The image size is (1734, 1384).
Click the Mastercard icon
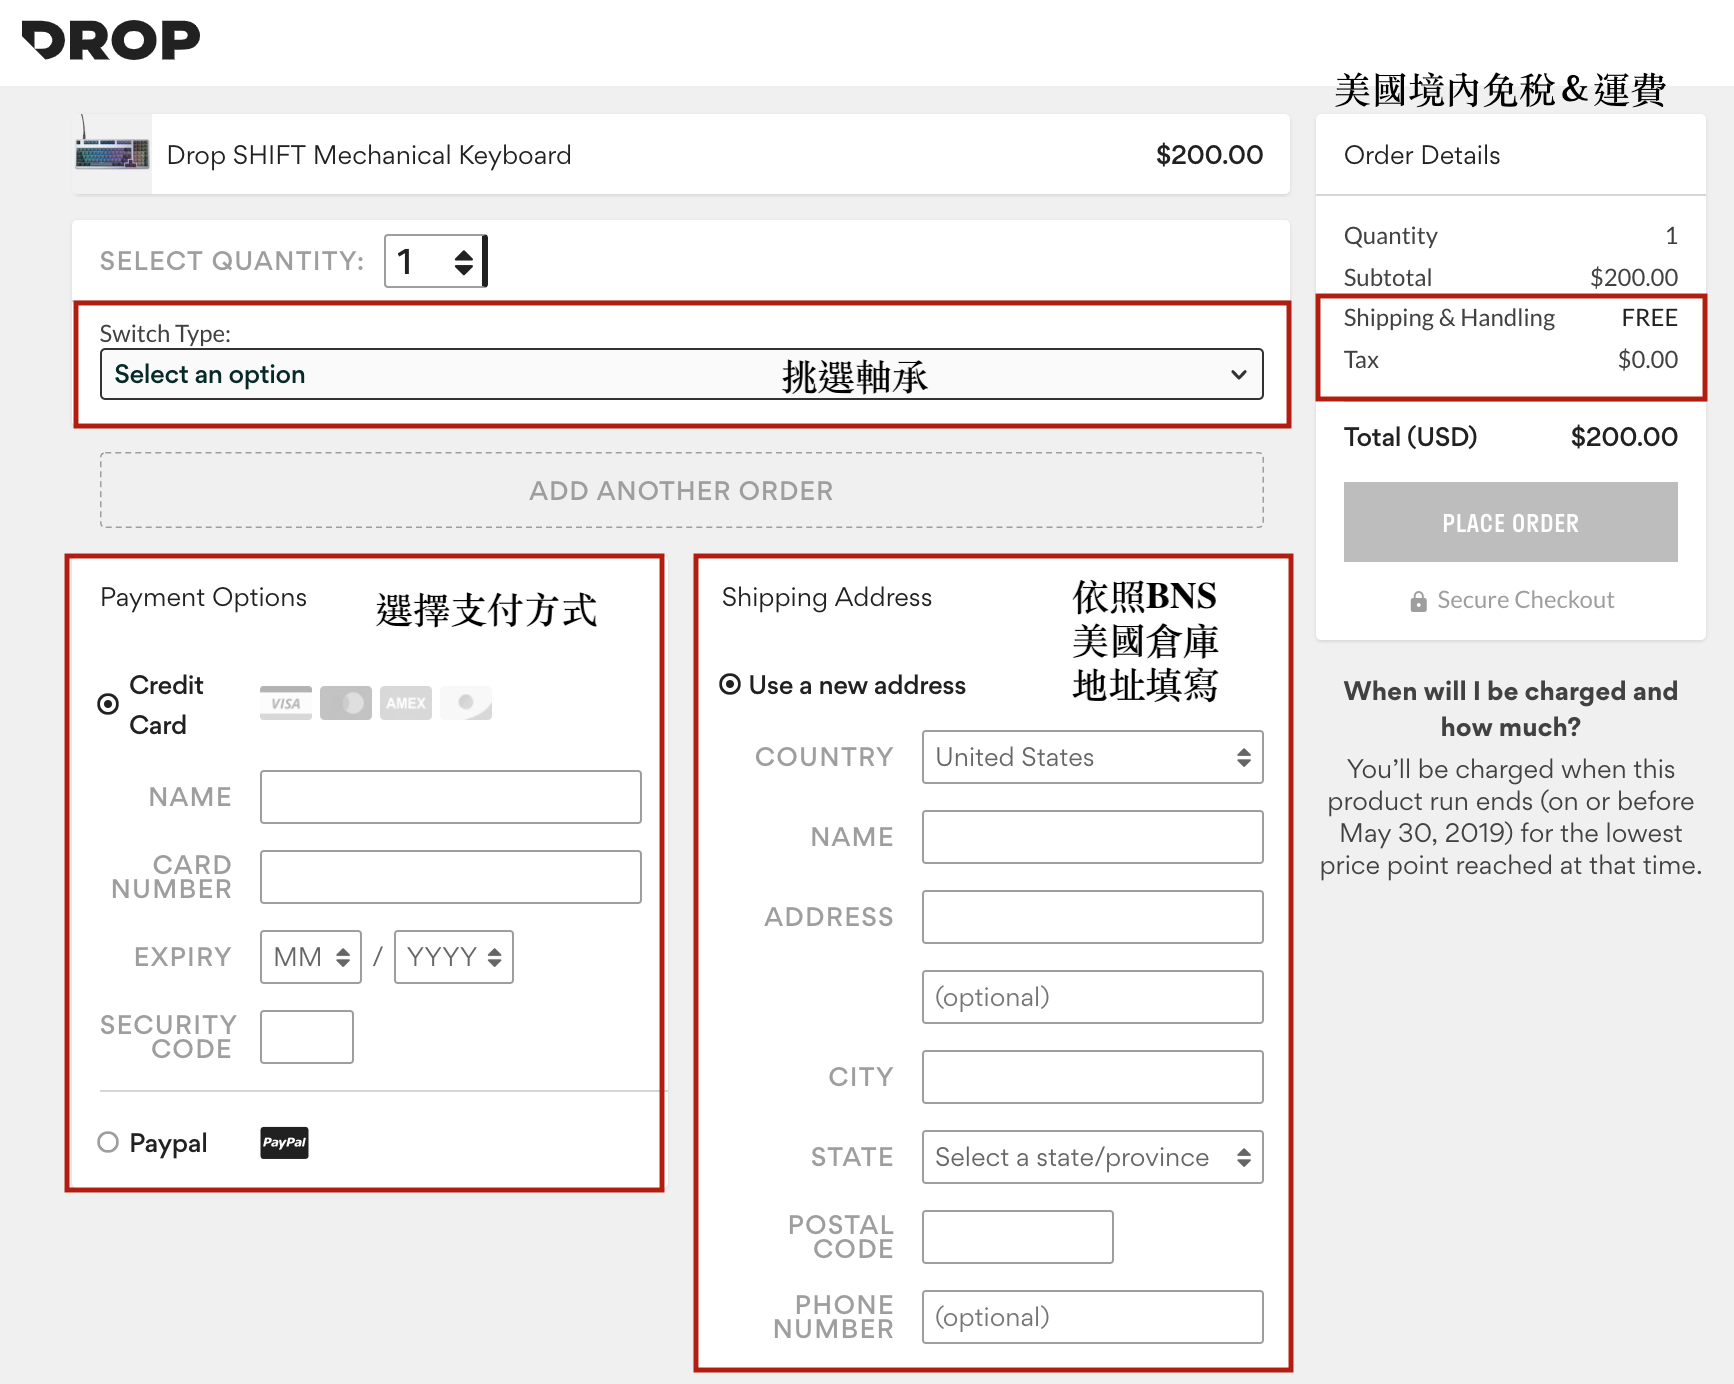coord(346,703)
